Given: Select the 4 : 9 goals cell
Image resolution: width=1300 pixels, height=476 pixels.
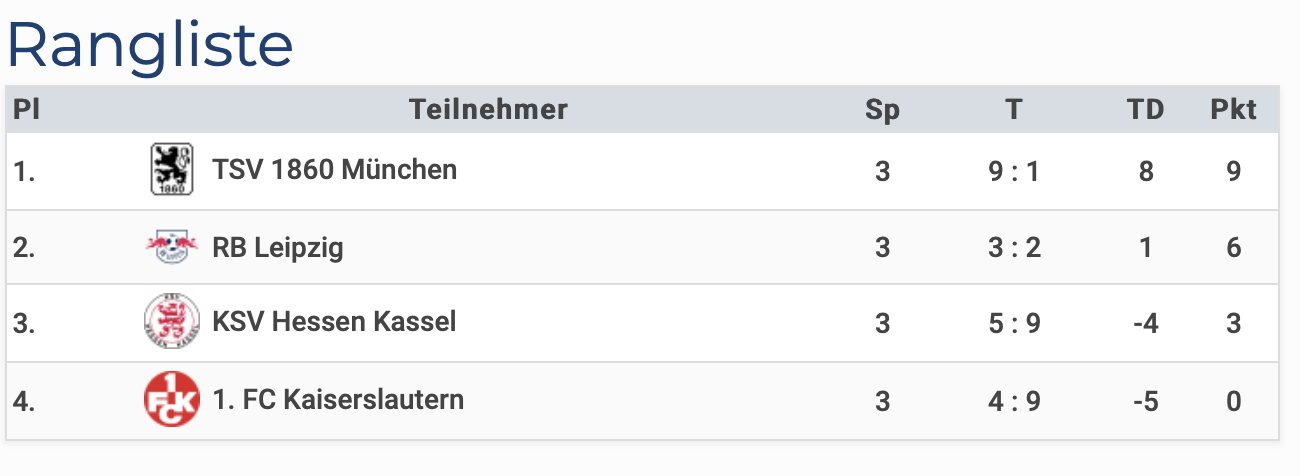Looking at the screenshot, I should [x=1014, y=401].
